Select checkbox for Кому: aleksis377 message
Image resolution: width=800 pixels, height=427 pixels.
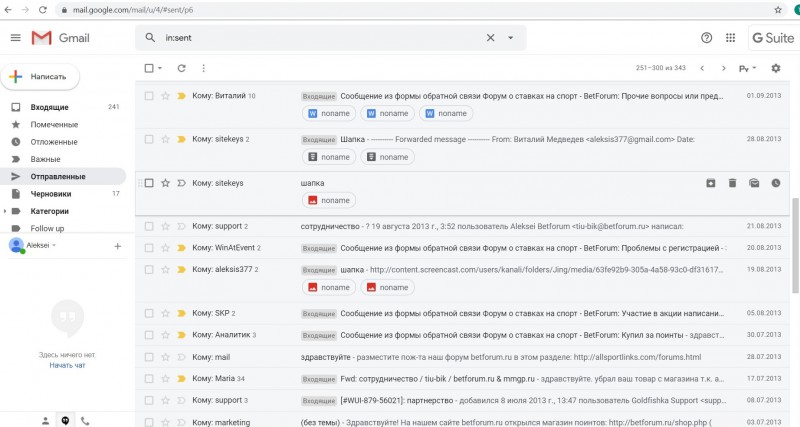149,270
